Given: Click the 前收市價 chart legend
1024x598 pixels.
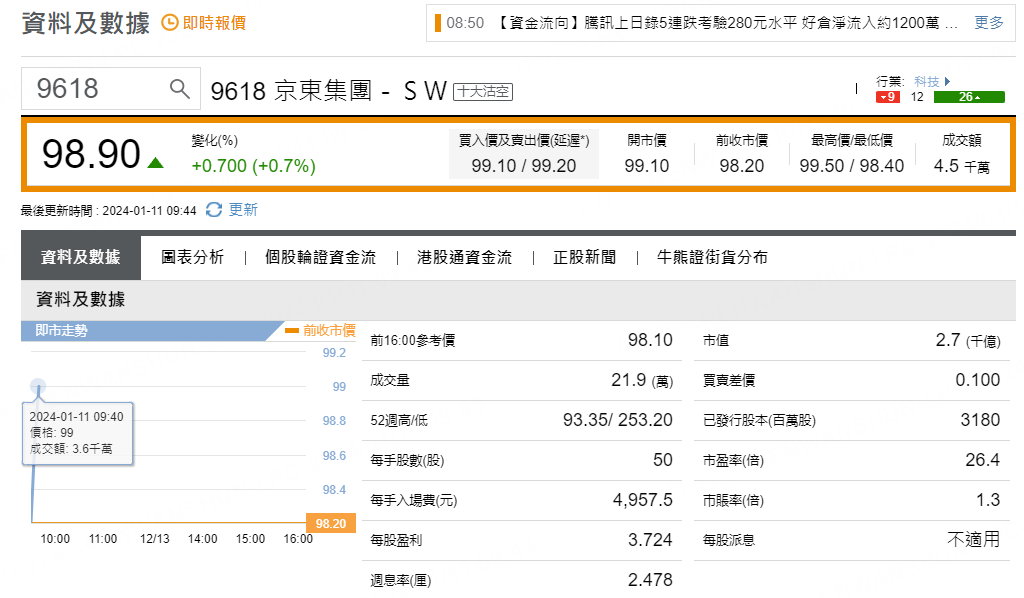Looking at the screenshot, I should (x=321, y=330).
